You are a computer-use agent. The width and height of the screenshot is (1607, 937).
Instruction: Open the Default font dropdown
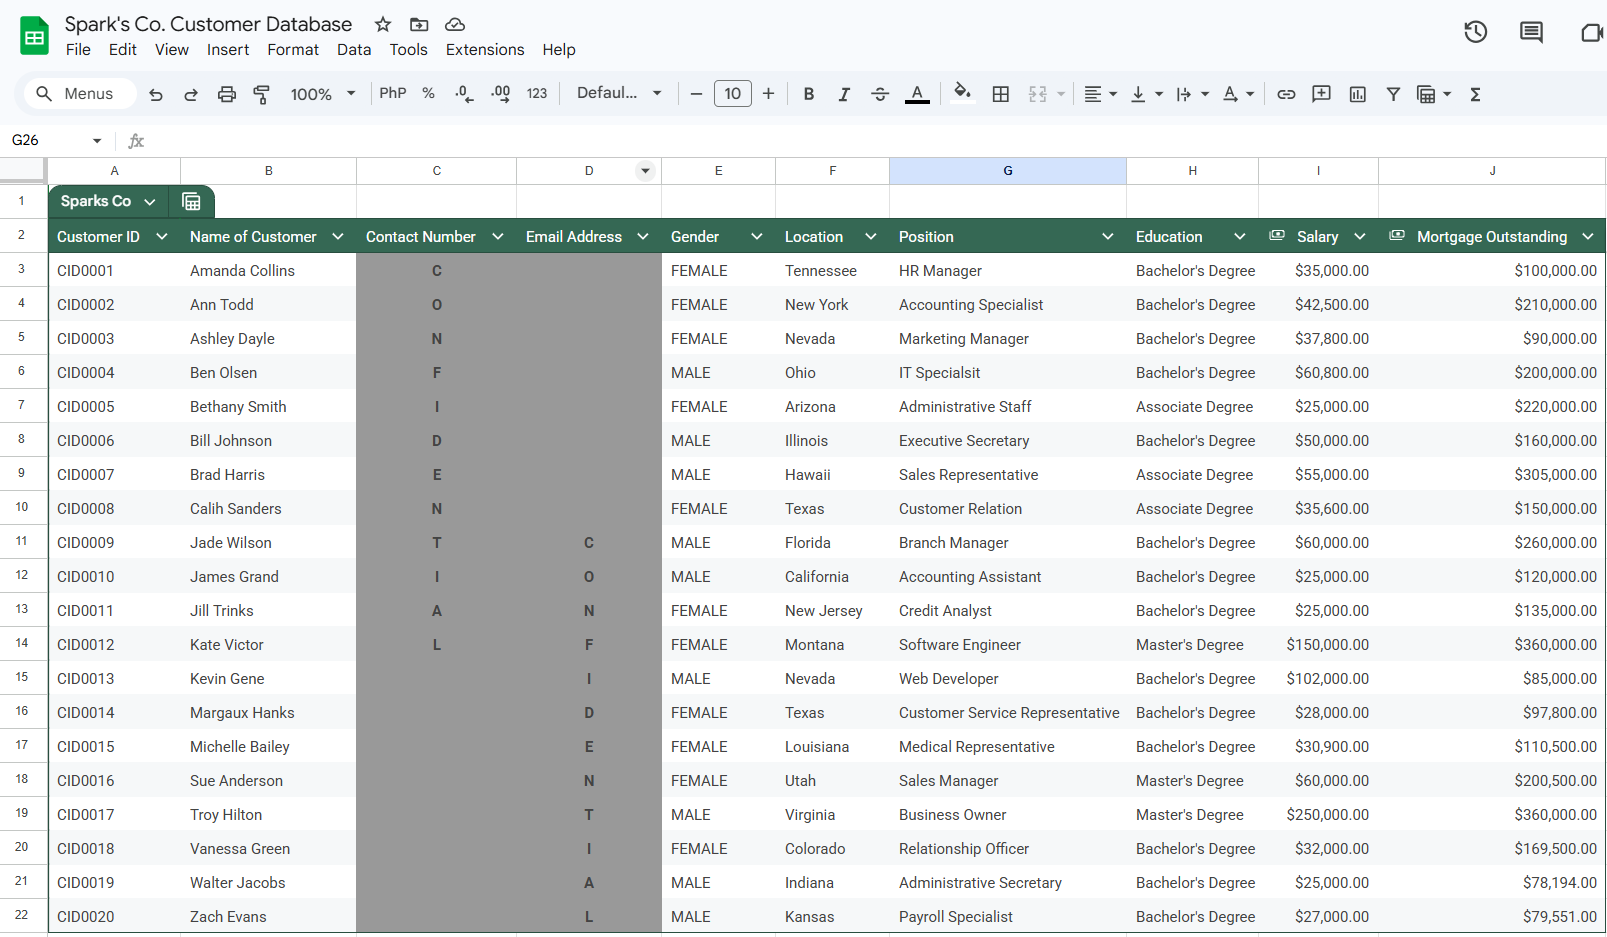tap(619, 93)
